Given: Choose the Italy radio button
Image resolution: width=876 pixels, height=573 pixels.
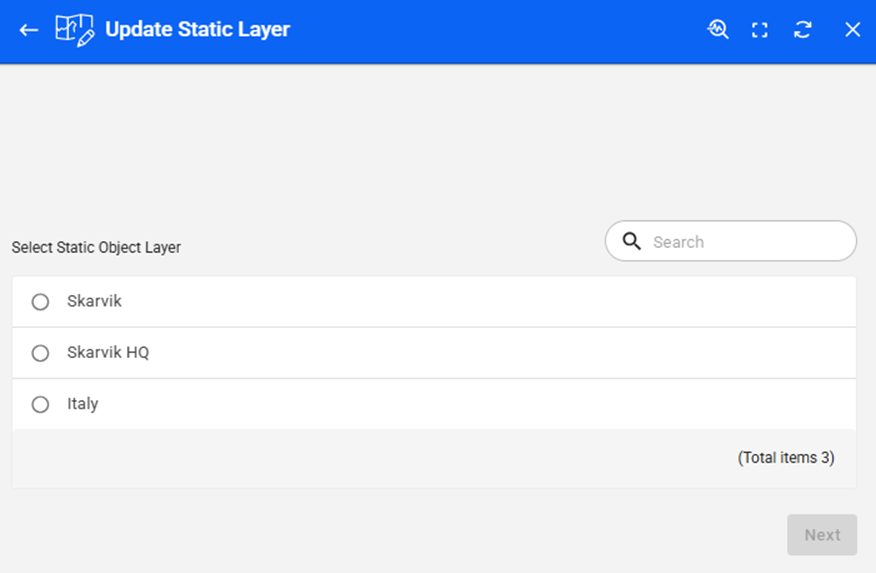Looking at the screenshot, I should click(x=40, y=405).
